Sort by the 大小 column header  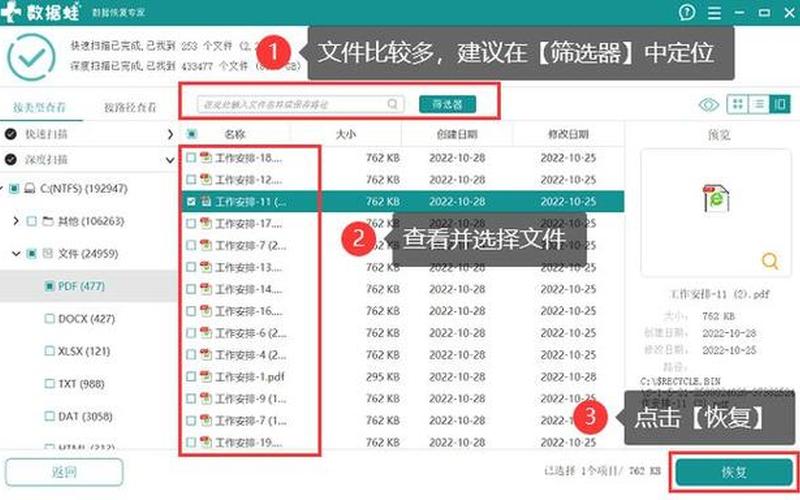coord(345,134)
